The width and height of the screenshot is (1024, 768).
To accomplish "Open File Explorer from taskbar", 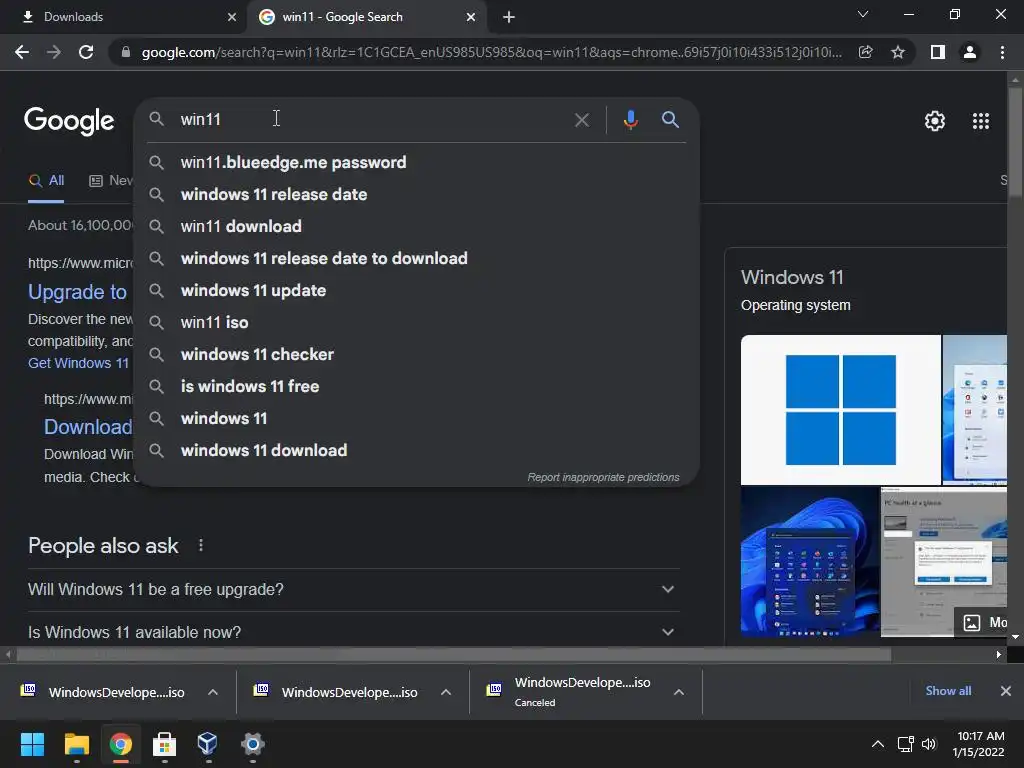I will point(76,744).
